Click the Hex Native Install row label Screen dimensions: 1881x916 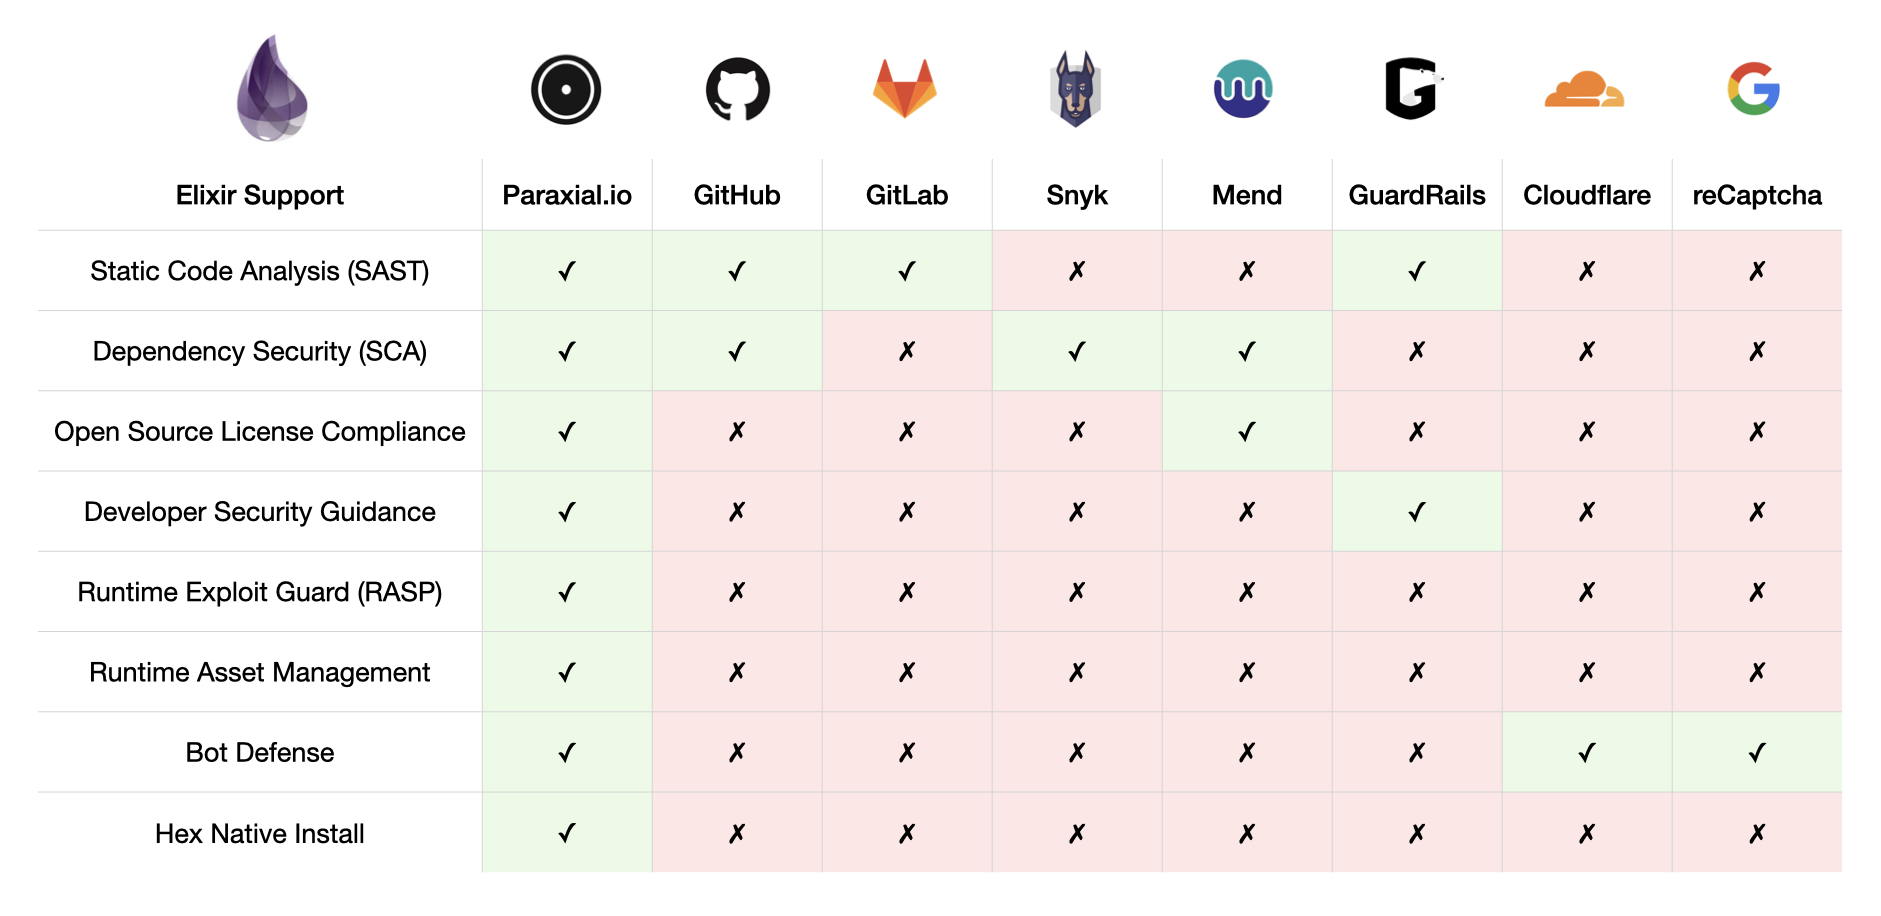pyautogui.click(x=260, y=833)
